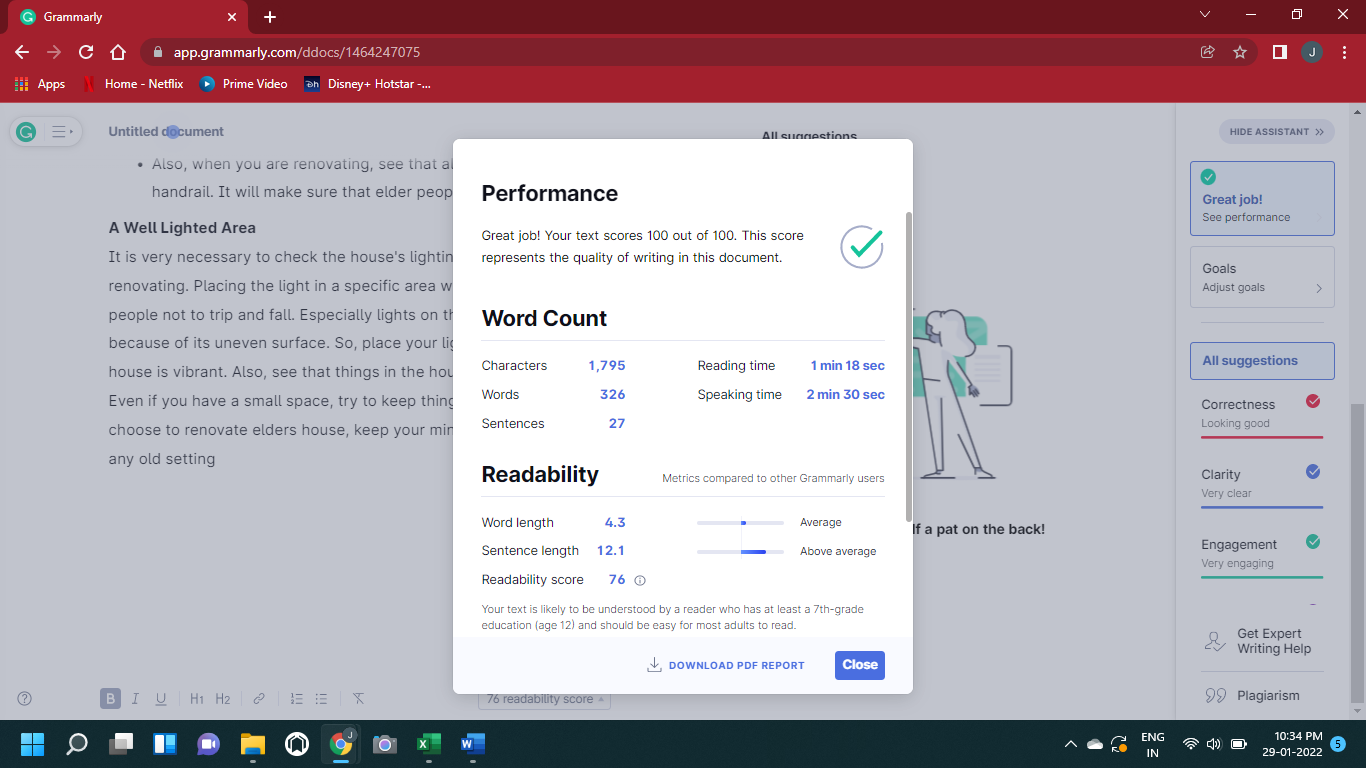Open the Chrome tab search chevron
The height and width of the screenshot is (768, 1366).
click(x=1205, y=15)
